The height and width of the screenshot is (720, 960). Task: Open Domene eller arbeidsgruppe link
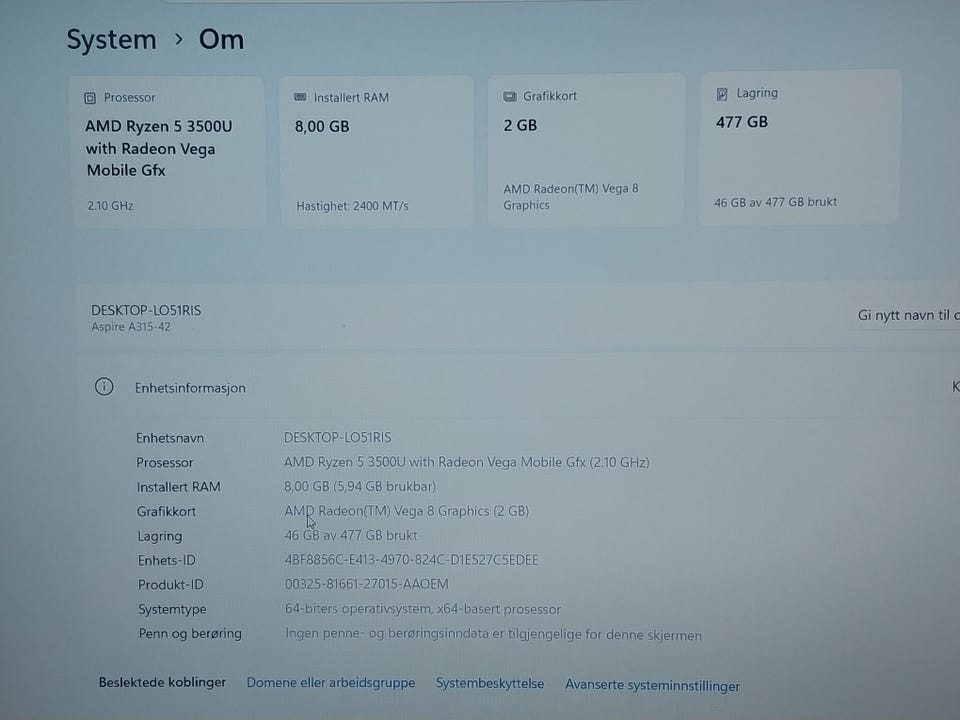331,683
